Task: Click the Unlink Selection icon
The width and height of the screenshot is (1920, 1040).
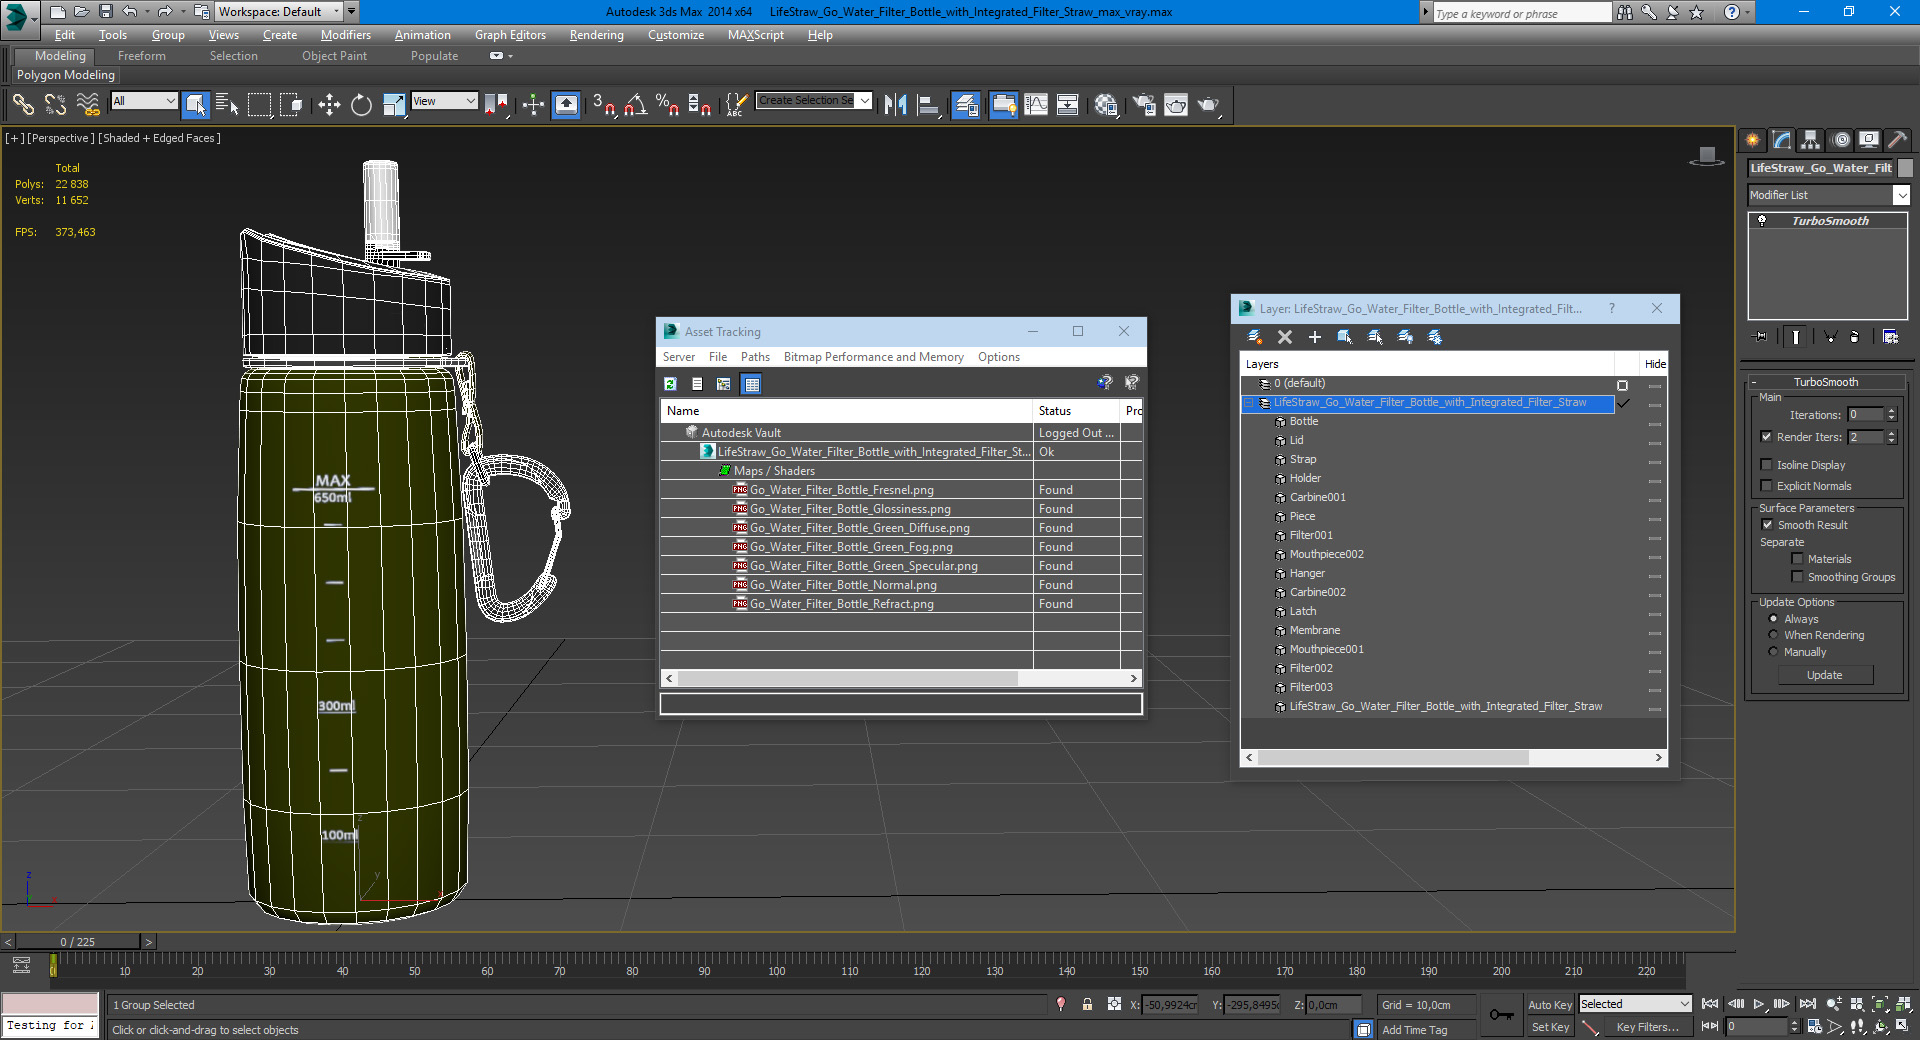Action: 55,104
